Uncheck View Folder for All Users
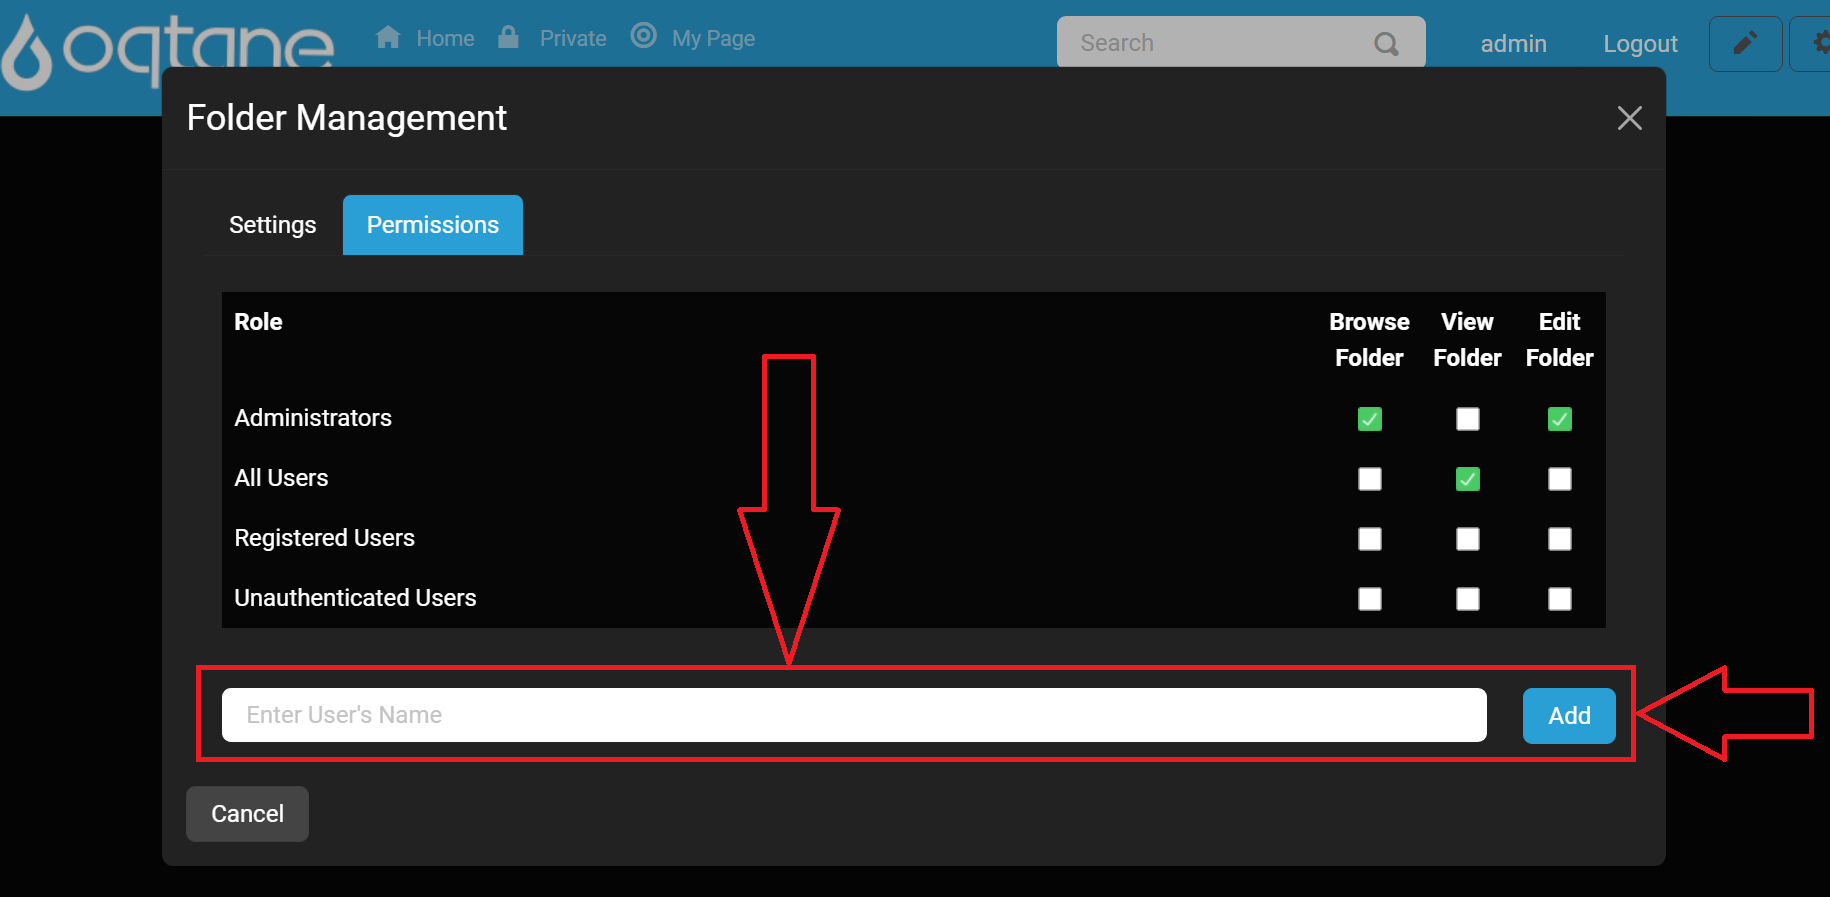This screenshot has height=897, width=1830. click(x=1468, y=479)
